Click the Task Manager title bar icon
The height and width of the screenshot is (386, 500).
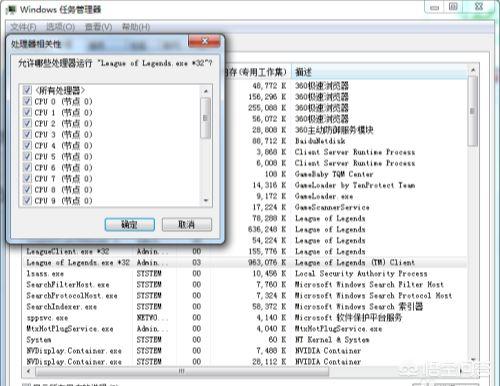(11, 10)
